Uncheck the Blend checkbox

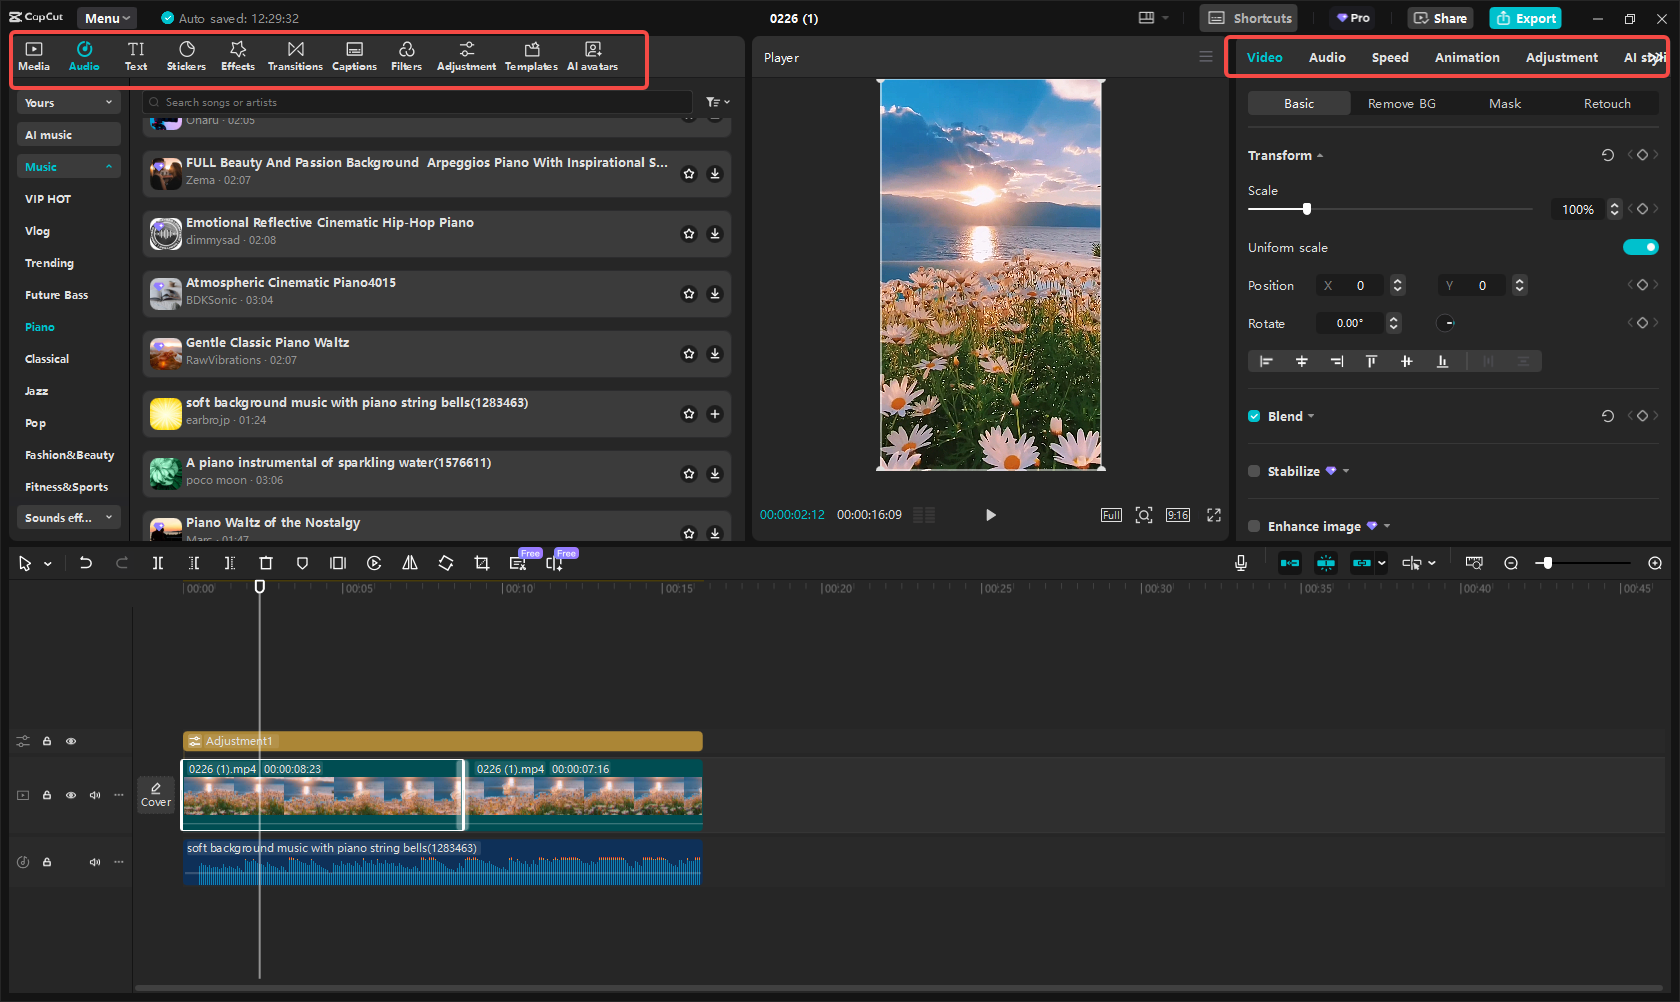tap(1254, 416)
